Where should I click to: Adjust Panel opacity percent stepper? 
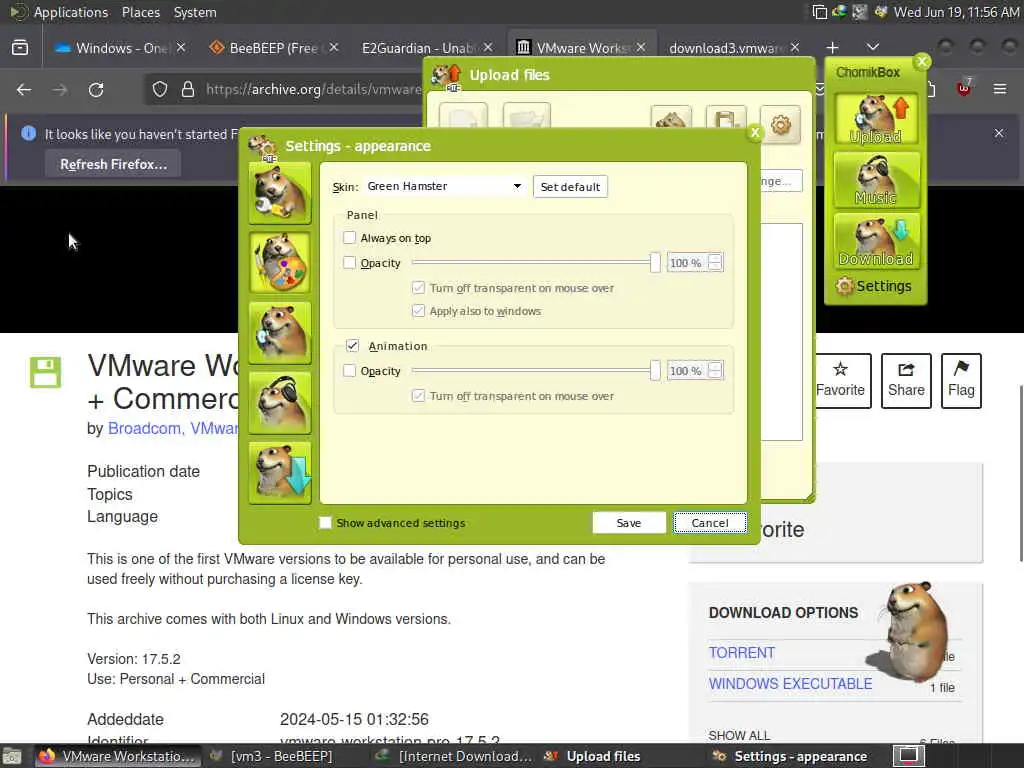pos(715,263)
